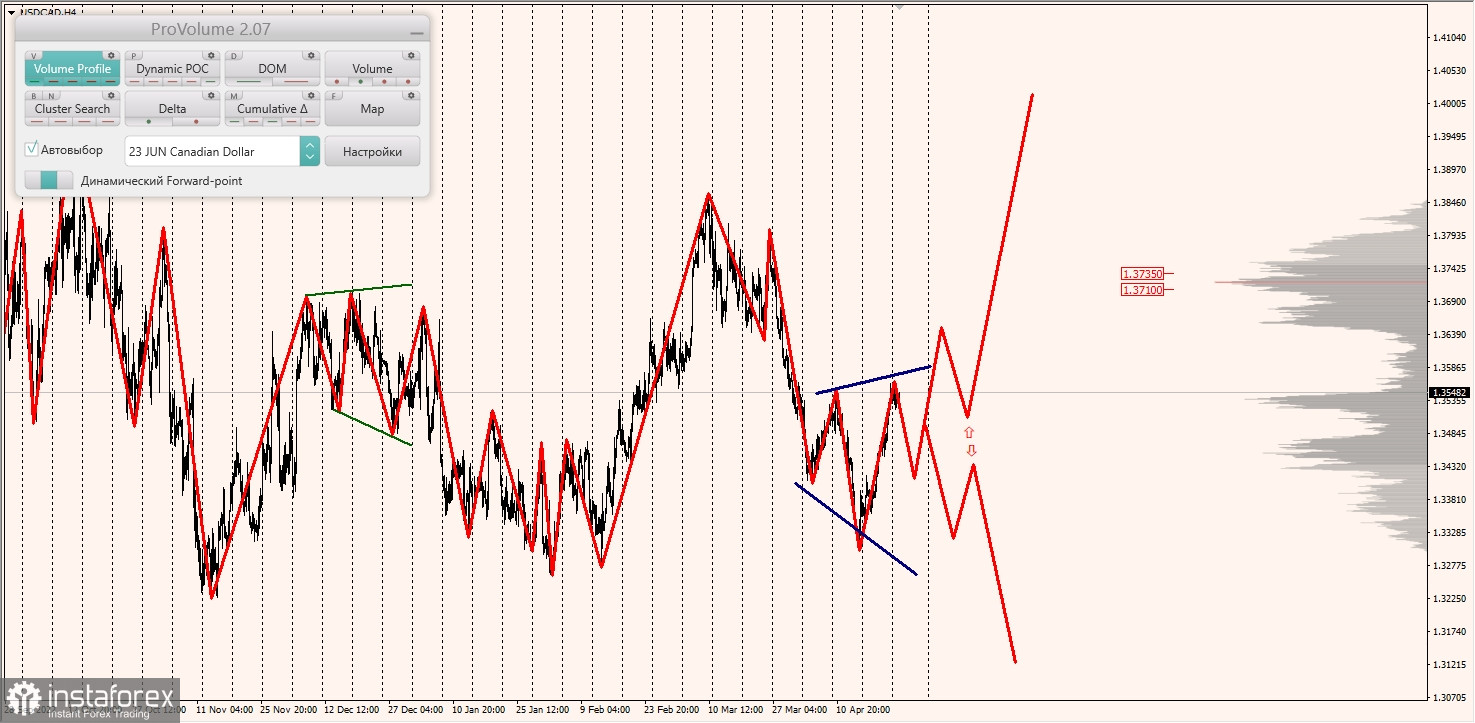Click time axis label 10 Jan 20:00

coord(481,710)
